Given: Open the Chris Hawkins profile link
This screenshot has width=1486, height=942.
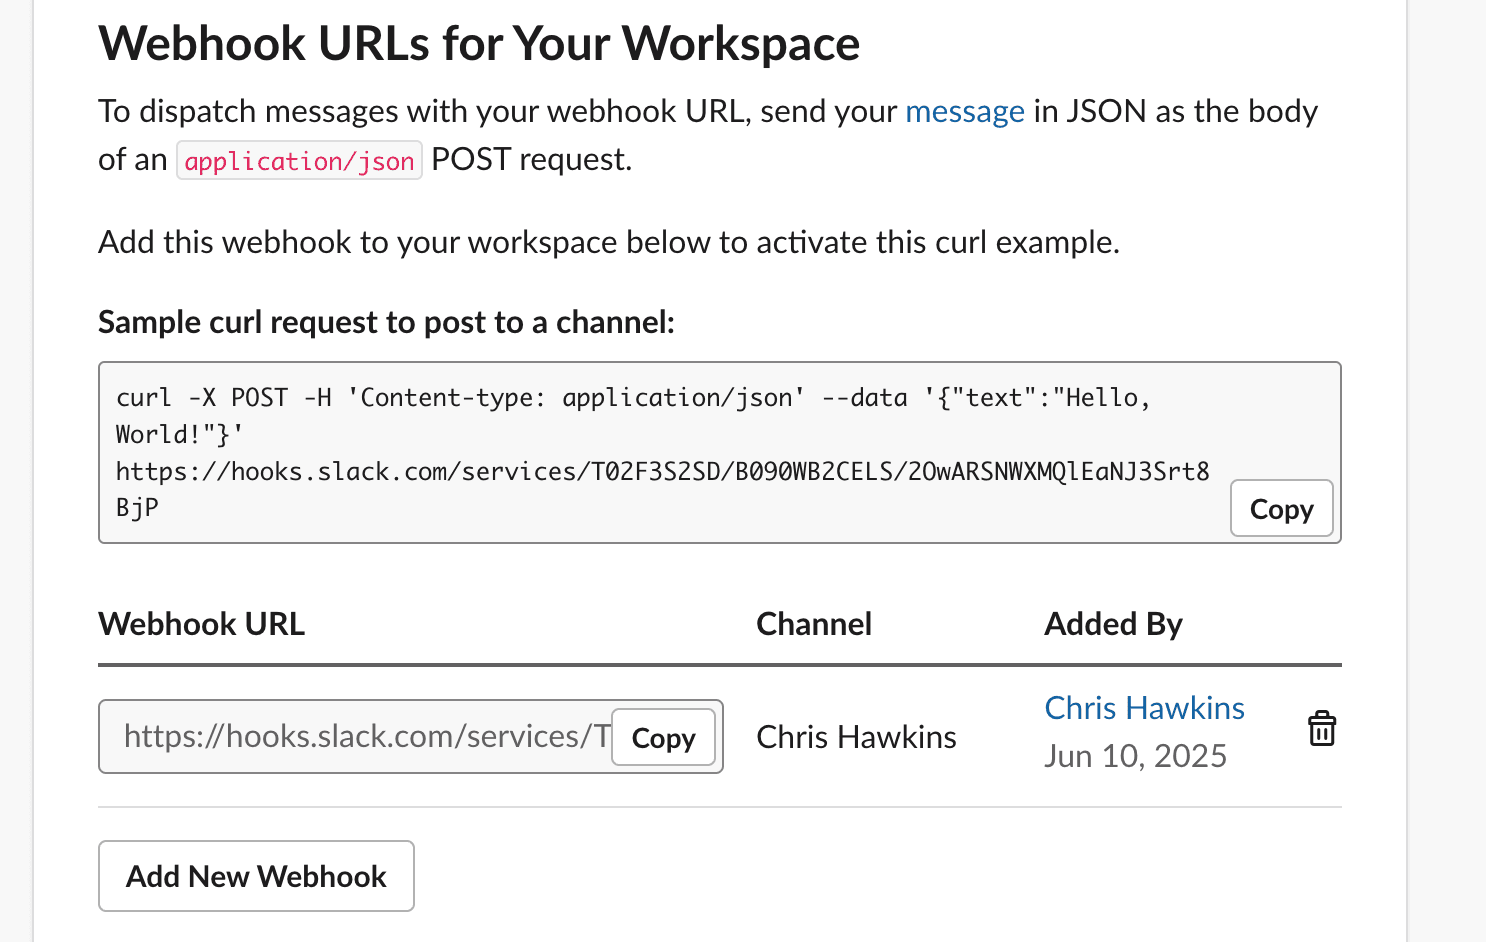Looking at the screenshot, I should (x=1144, y=707).
